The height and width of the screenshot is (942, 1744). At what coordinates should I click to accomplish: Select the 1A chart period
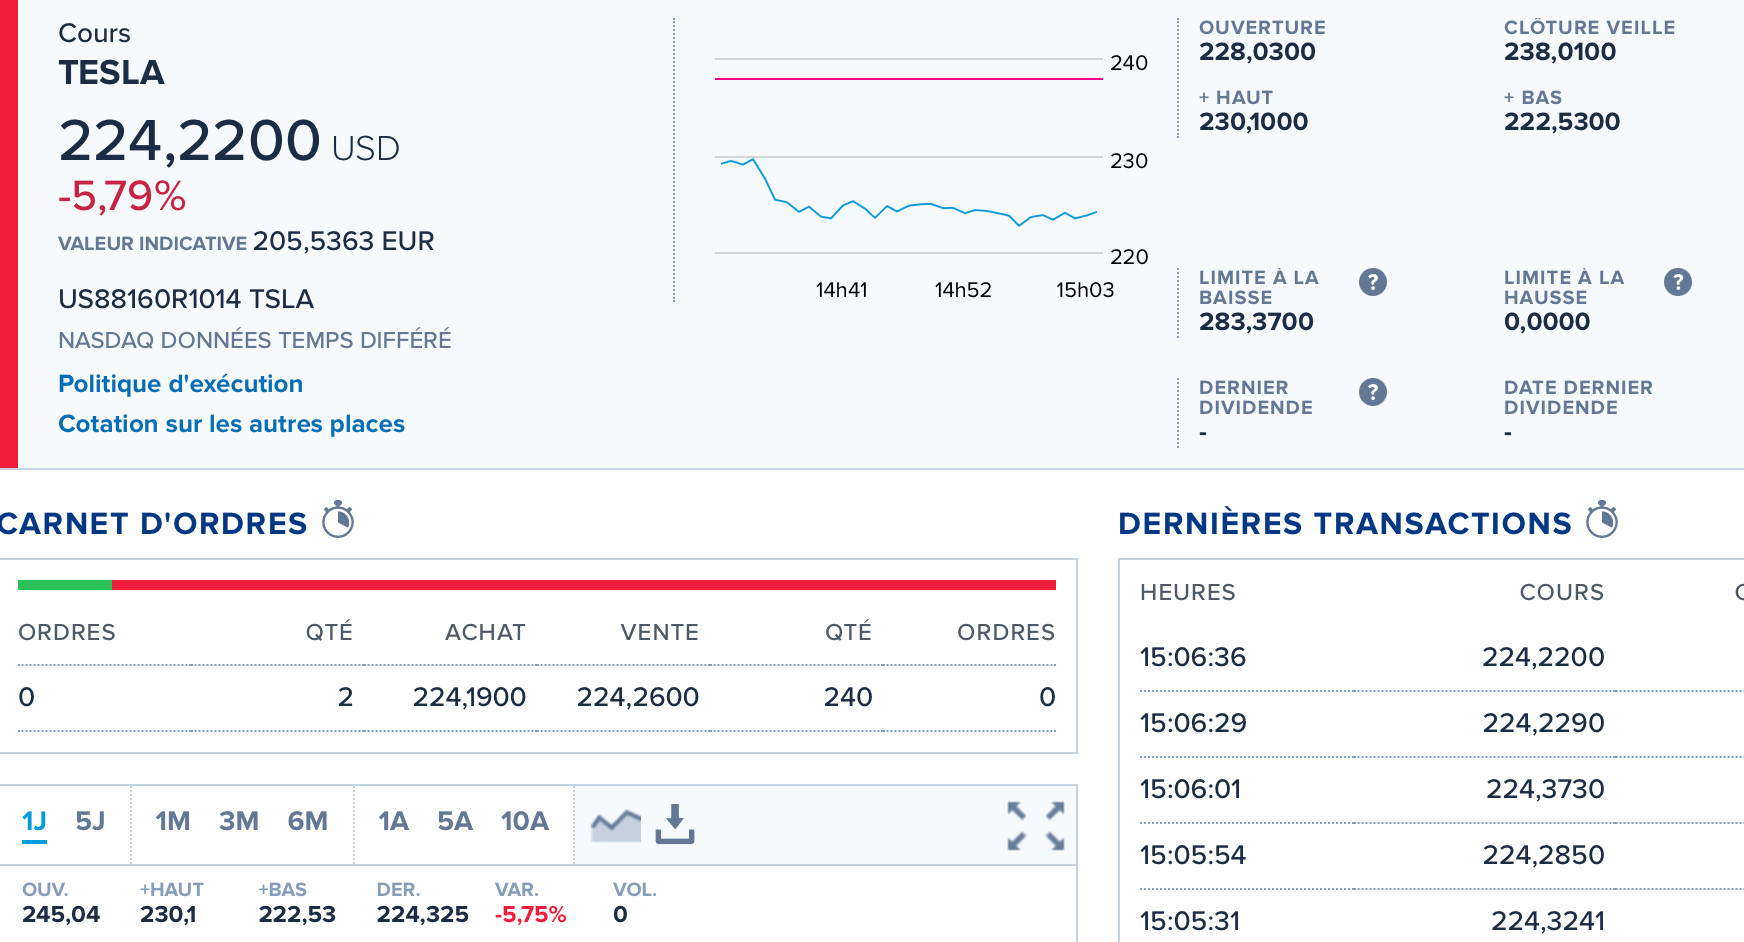393,821
